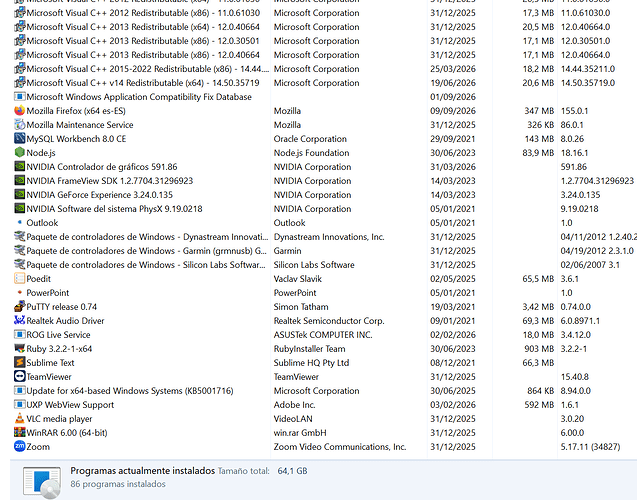
Task: Select the Silicon Labs driver package icon
Action: point(20,264)
